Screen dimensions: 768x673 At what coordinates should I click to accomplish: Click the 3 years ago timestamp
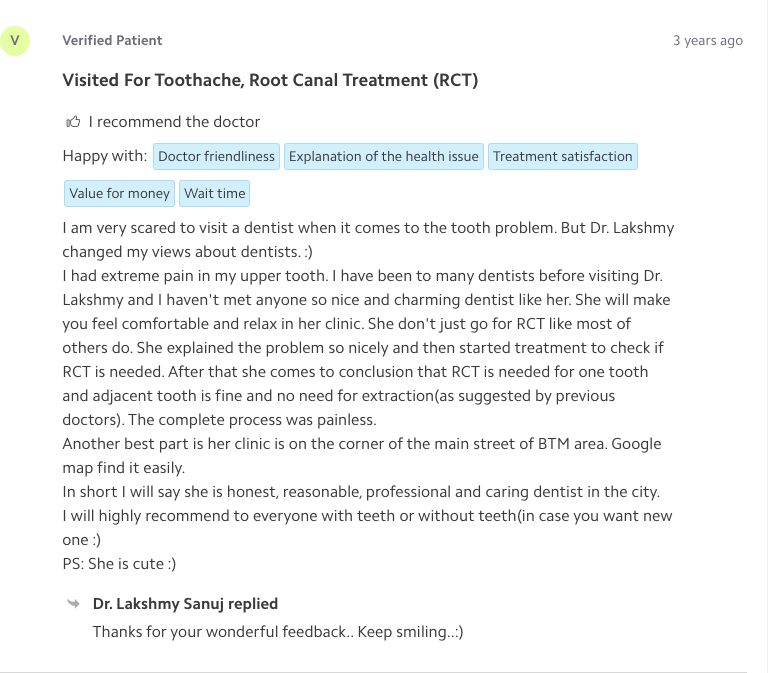pos(707,41)
